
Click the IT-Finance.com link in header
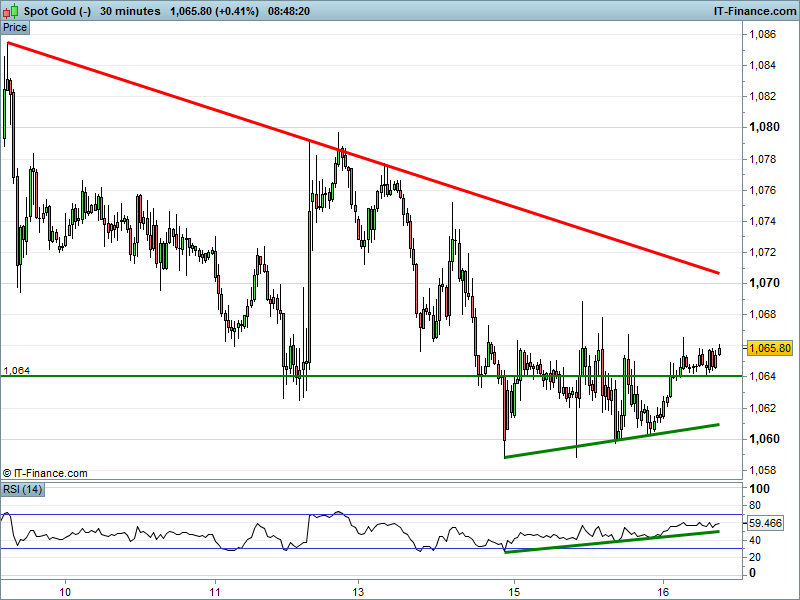pyautogui.click(x=750, y=11)
